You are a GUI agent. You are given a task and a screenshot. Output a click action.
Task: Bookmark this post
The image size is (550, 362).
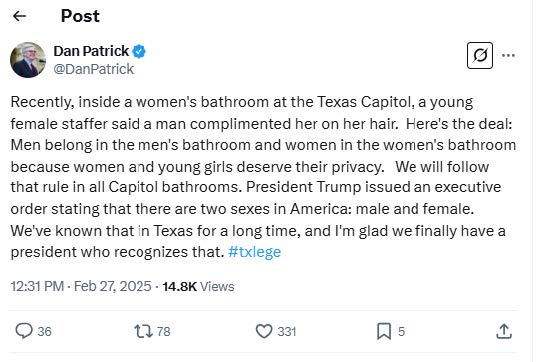384,331
